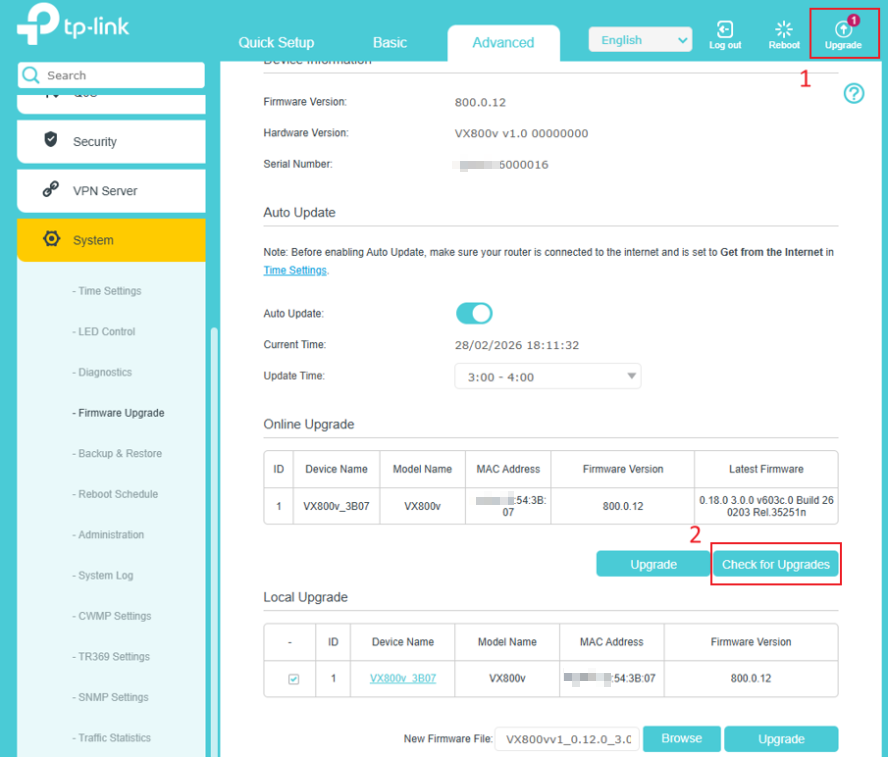Screen dimensions: 888x757
Task: Click the Security shield icon
Action: (x=51, y=140)
